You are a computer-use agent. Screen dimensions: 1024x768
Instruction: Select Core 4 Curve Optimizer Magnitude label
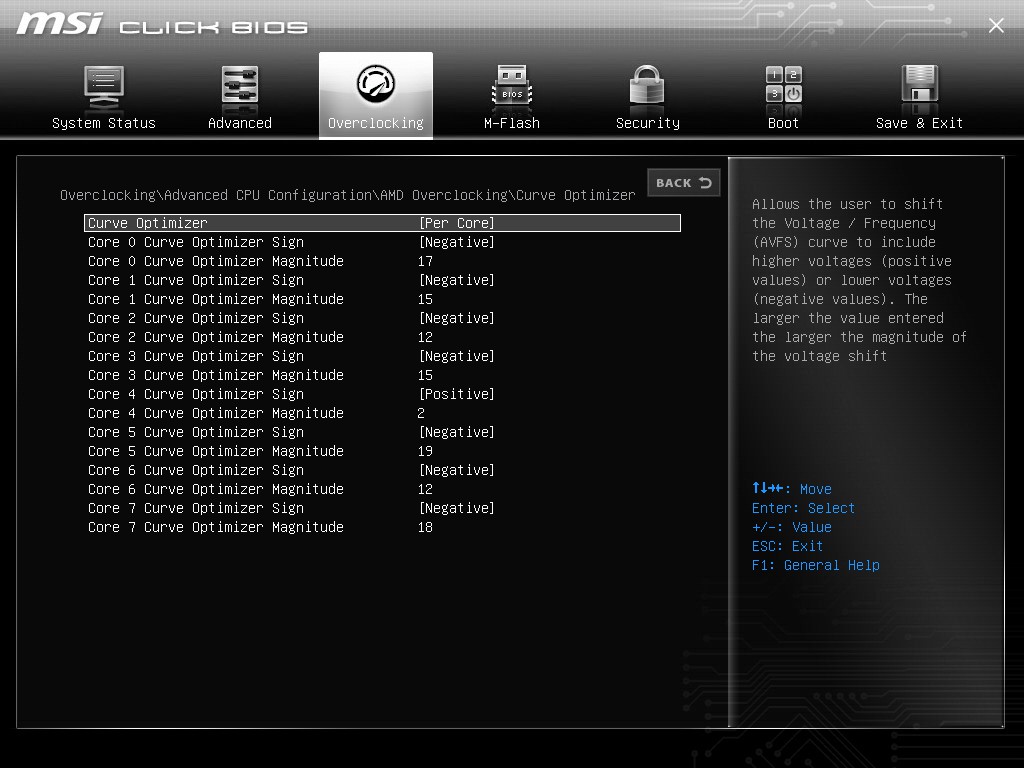point(216,413)
